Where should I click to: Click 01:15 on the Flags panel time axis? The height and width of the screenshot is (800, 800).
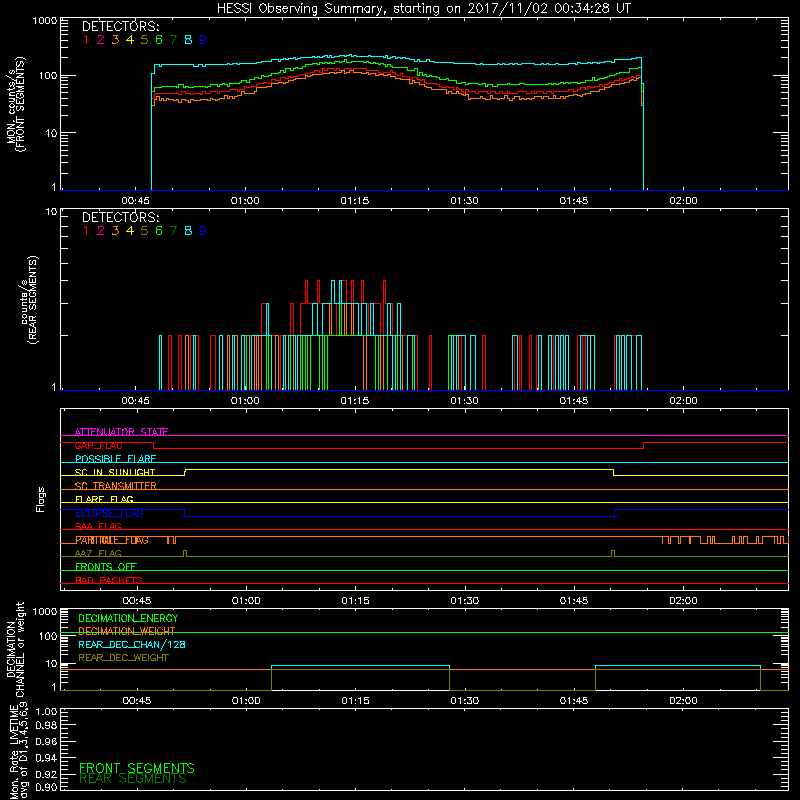pyautogui.click(x=356, y=601)
